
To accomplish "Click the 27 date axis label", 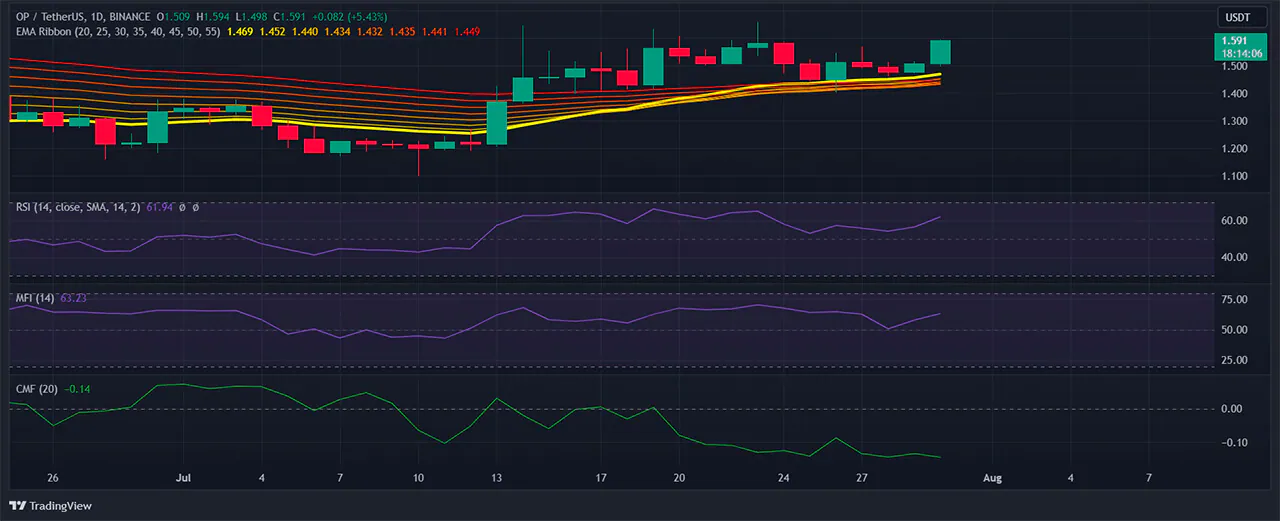I will click(862, 478).
